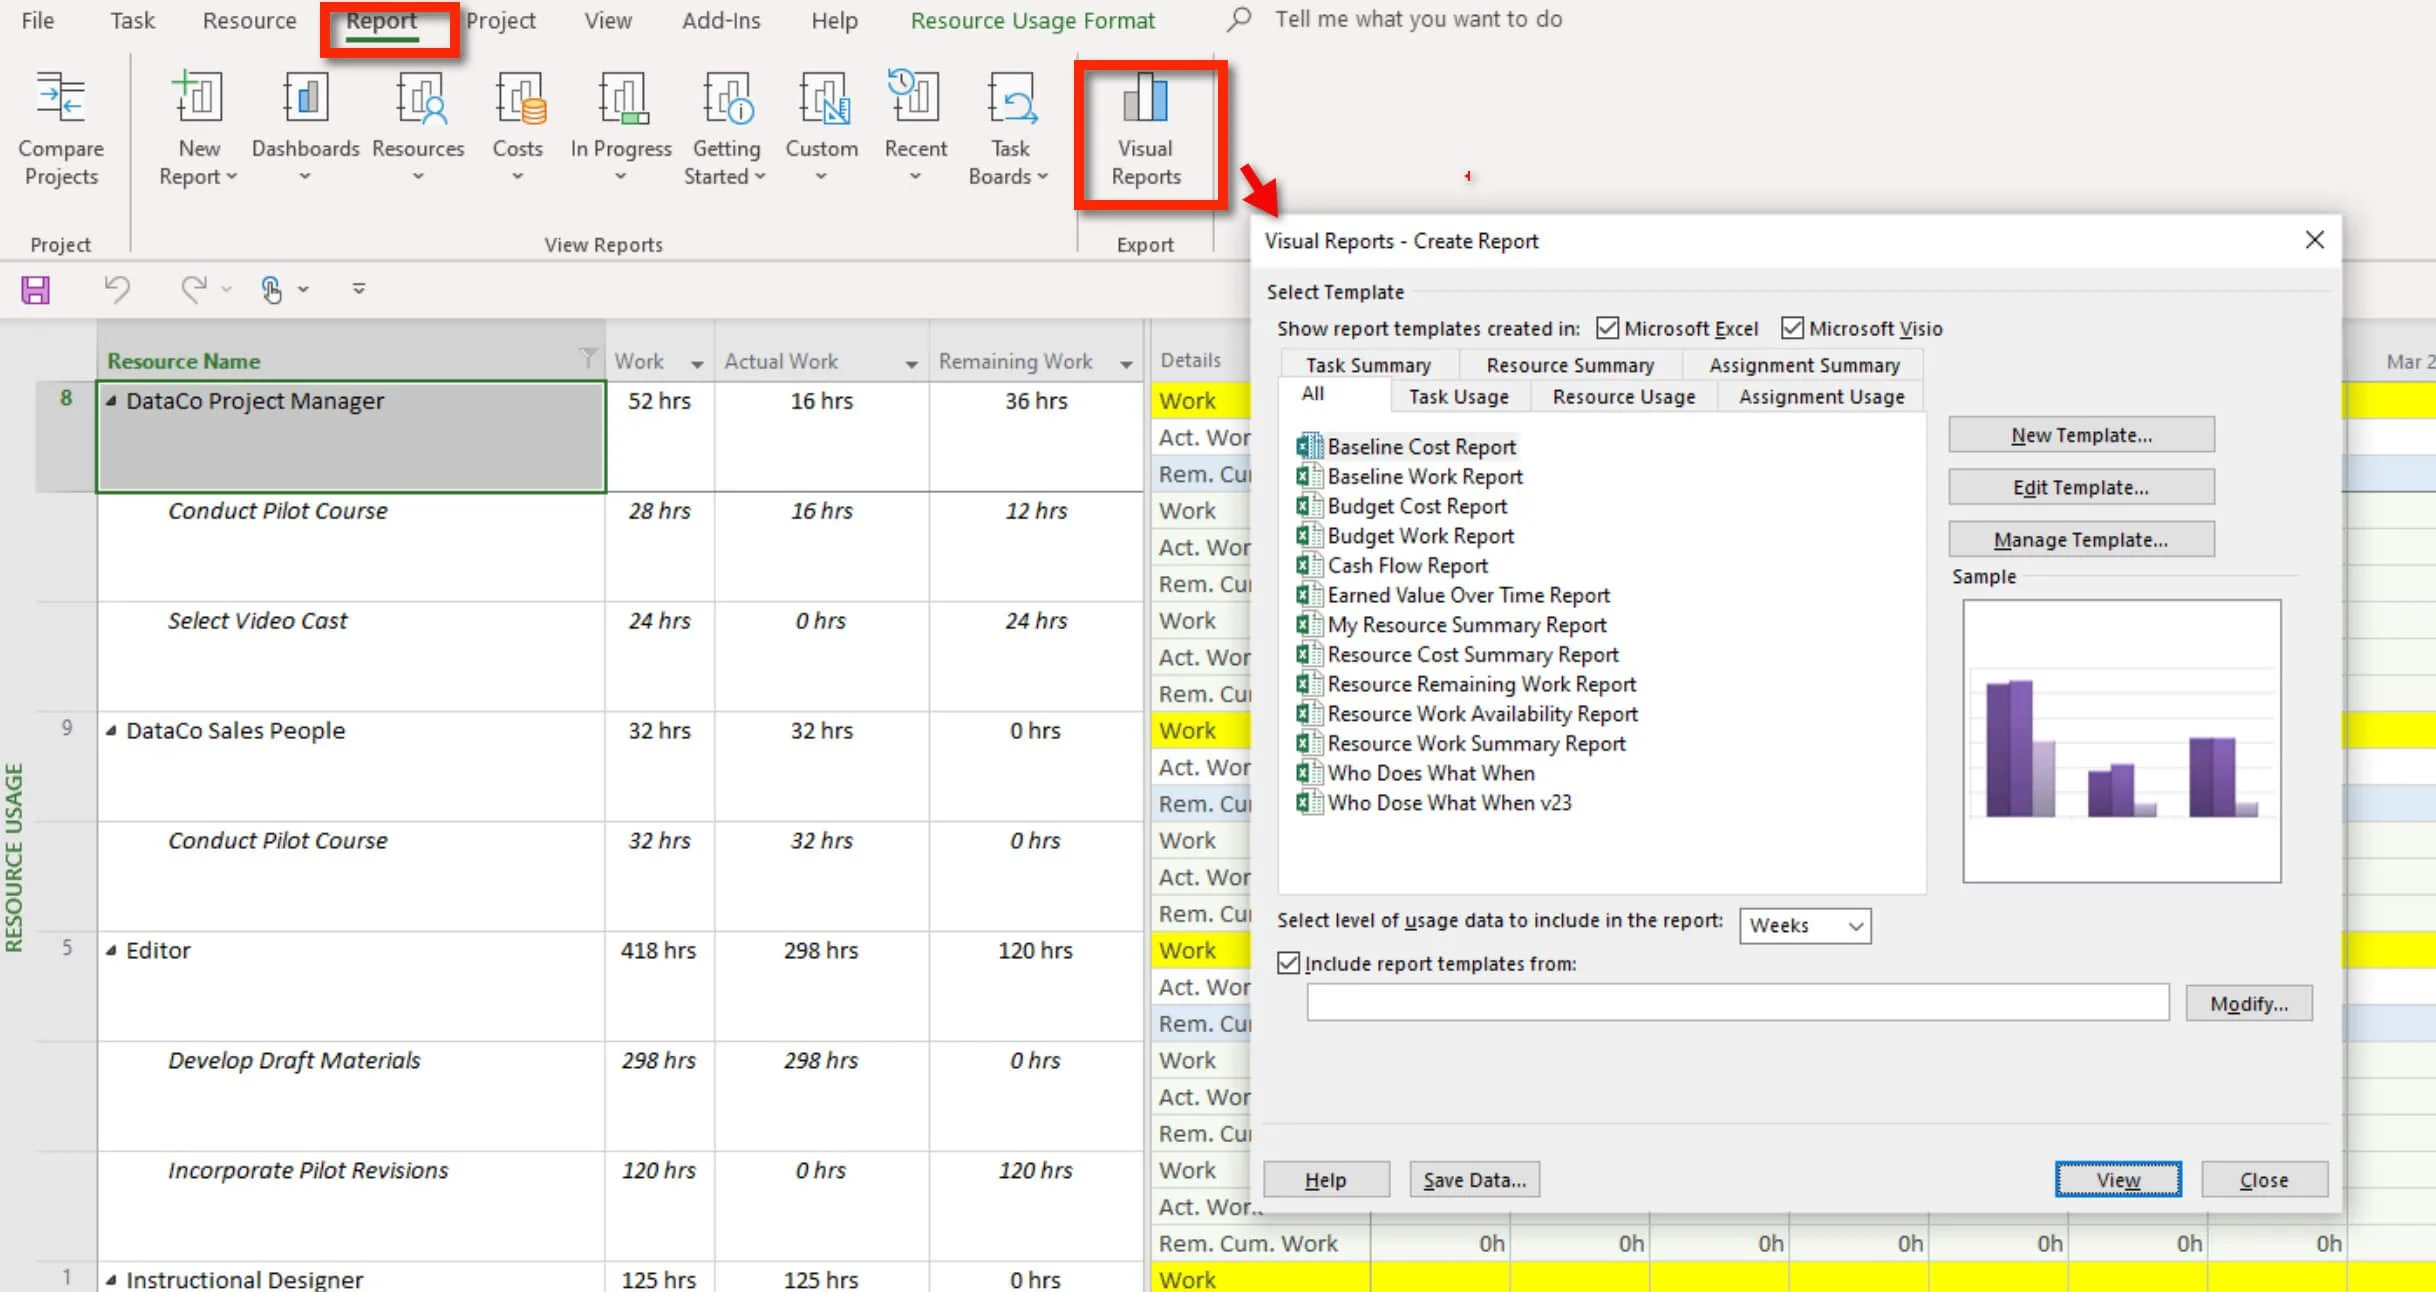Toggle the Microsoft Visio checkbox
The width and height of the screenshot is (2436, 1292).
tap(1792, 328)
